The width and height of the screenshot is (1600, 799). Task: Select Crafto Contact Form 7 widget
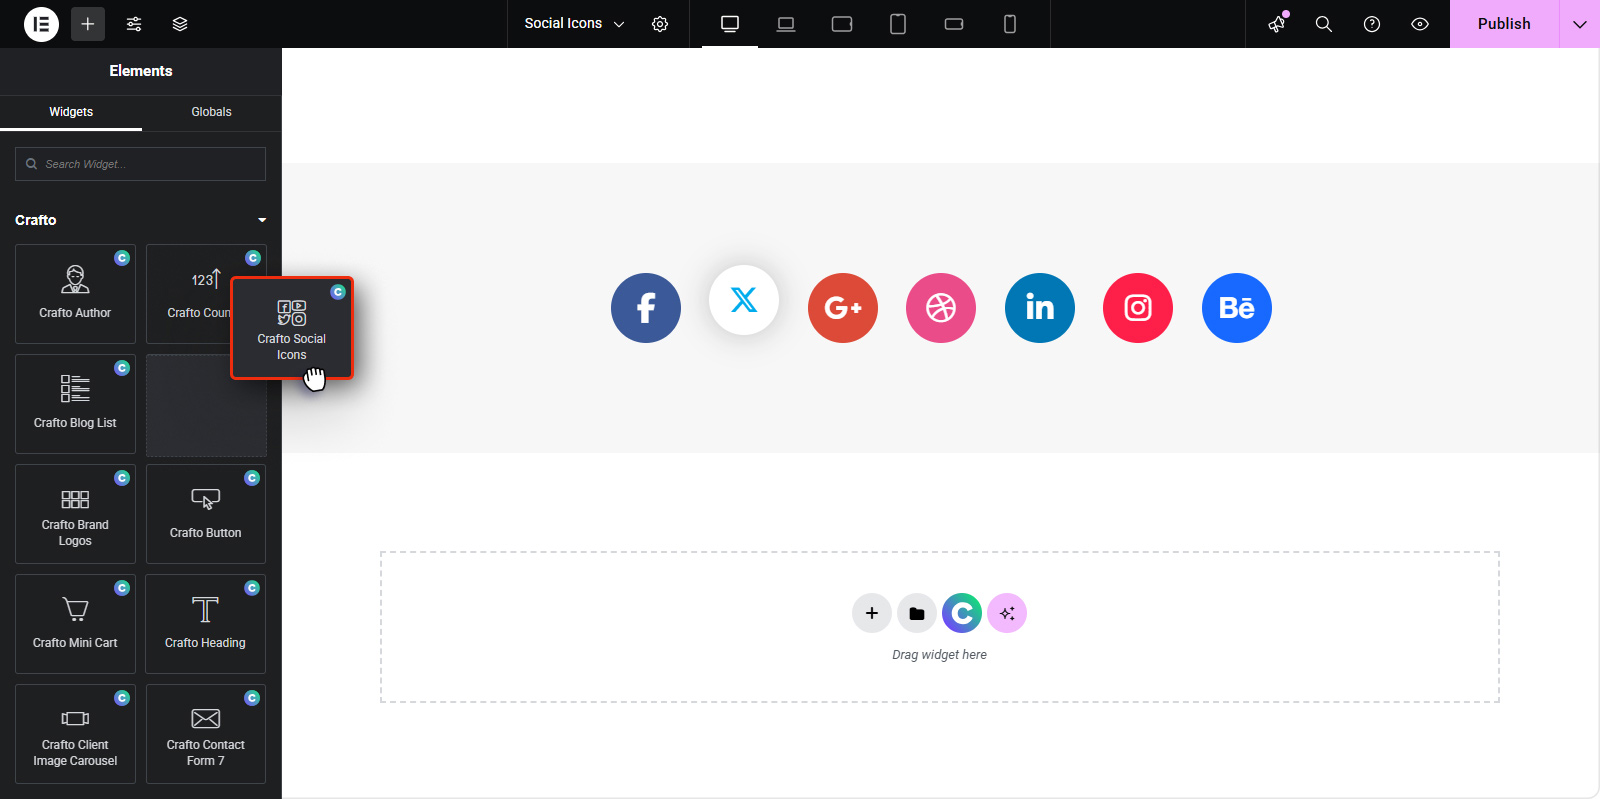[x=206, y=734]
